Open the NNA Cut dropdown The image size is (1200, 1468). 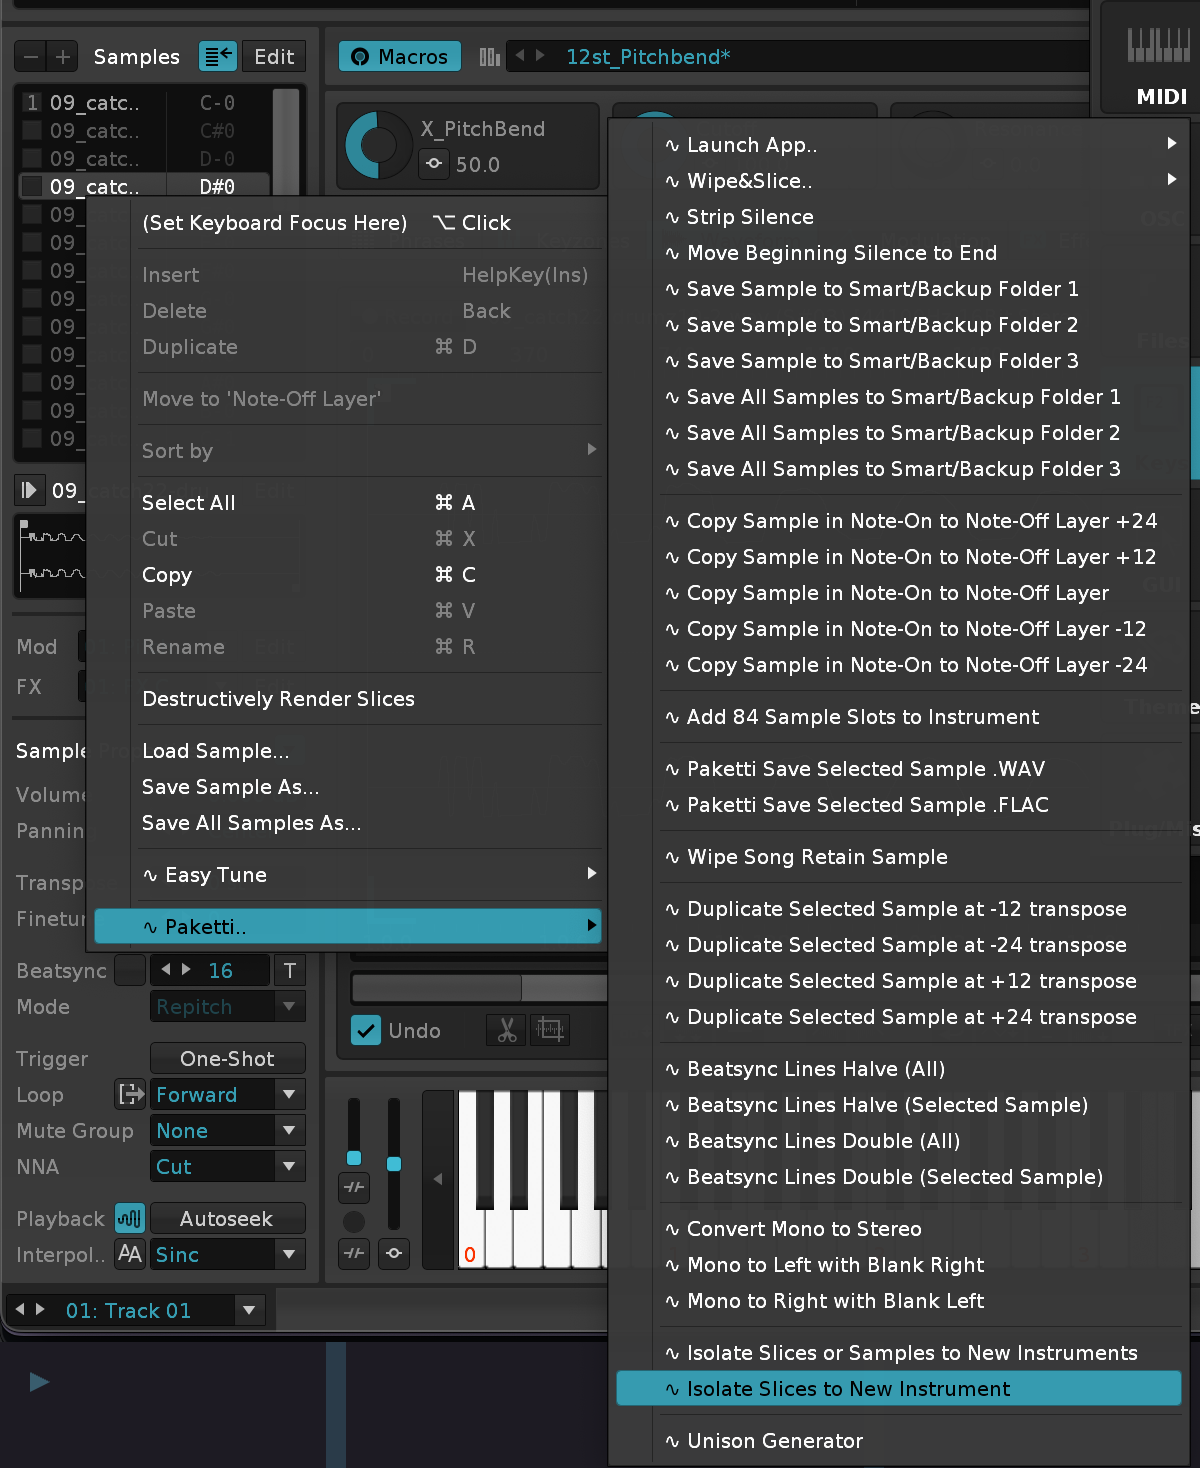pos(227,1166)
